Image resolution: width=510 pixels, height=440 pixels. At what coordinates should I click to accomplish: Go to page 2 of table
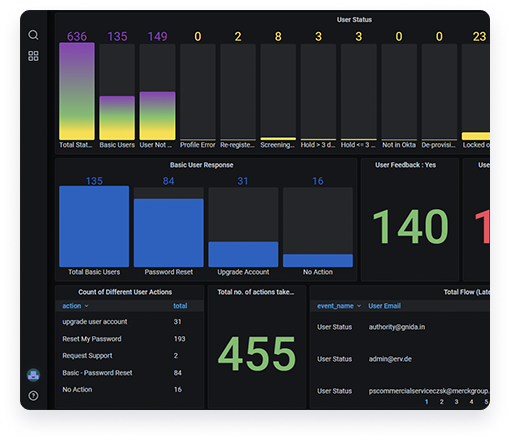441,402
